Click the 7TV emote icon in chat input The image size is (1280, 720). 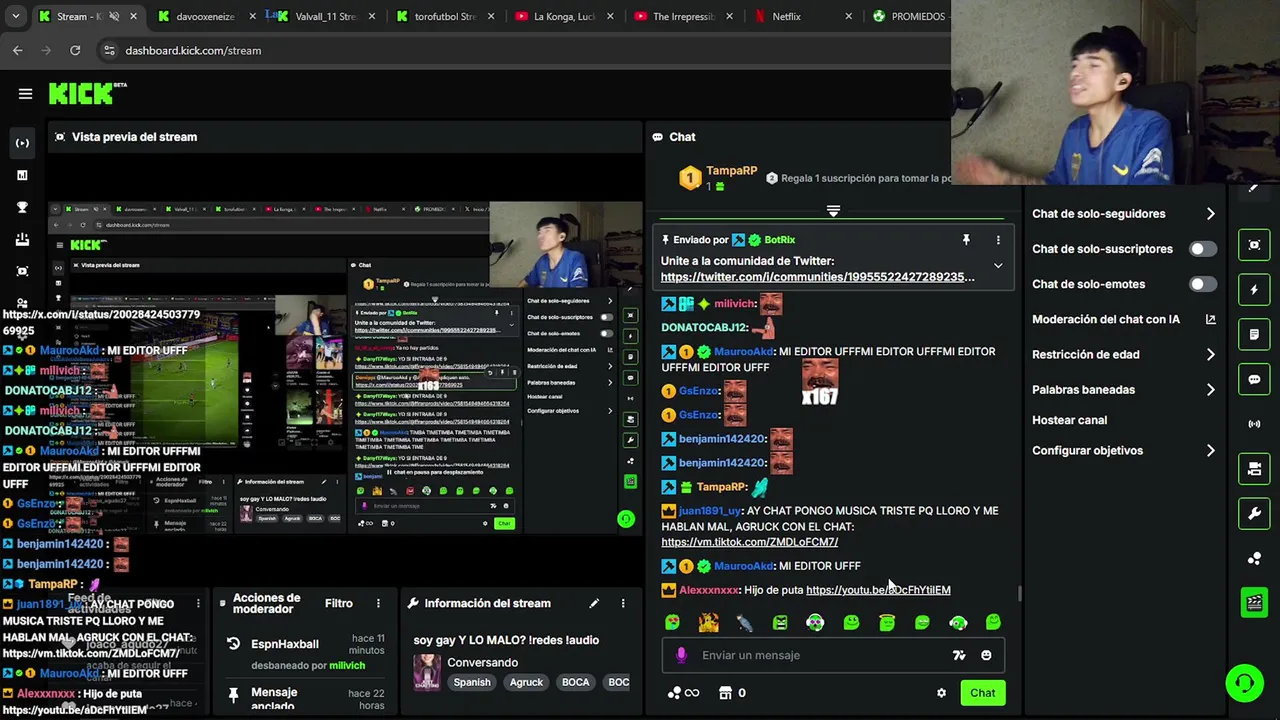click(x=959, y=655)
